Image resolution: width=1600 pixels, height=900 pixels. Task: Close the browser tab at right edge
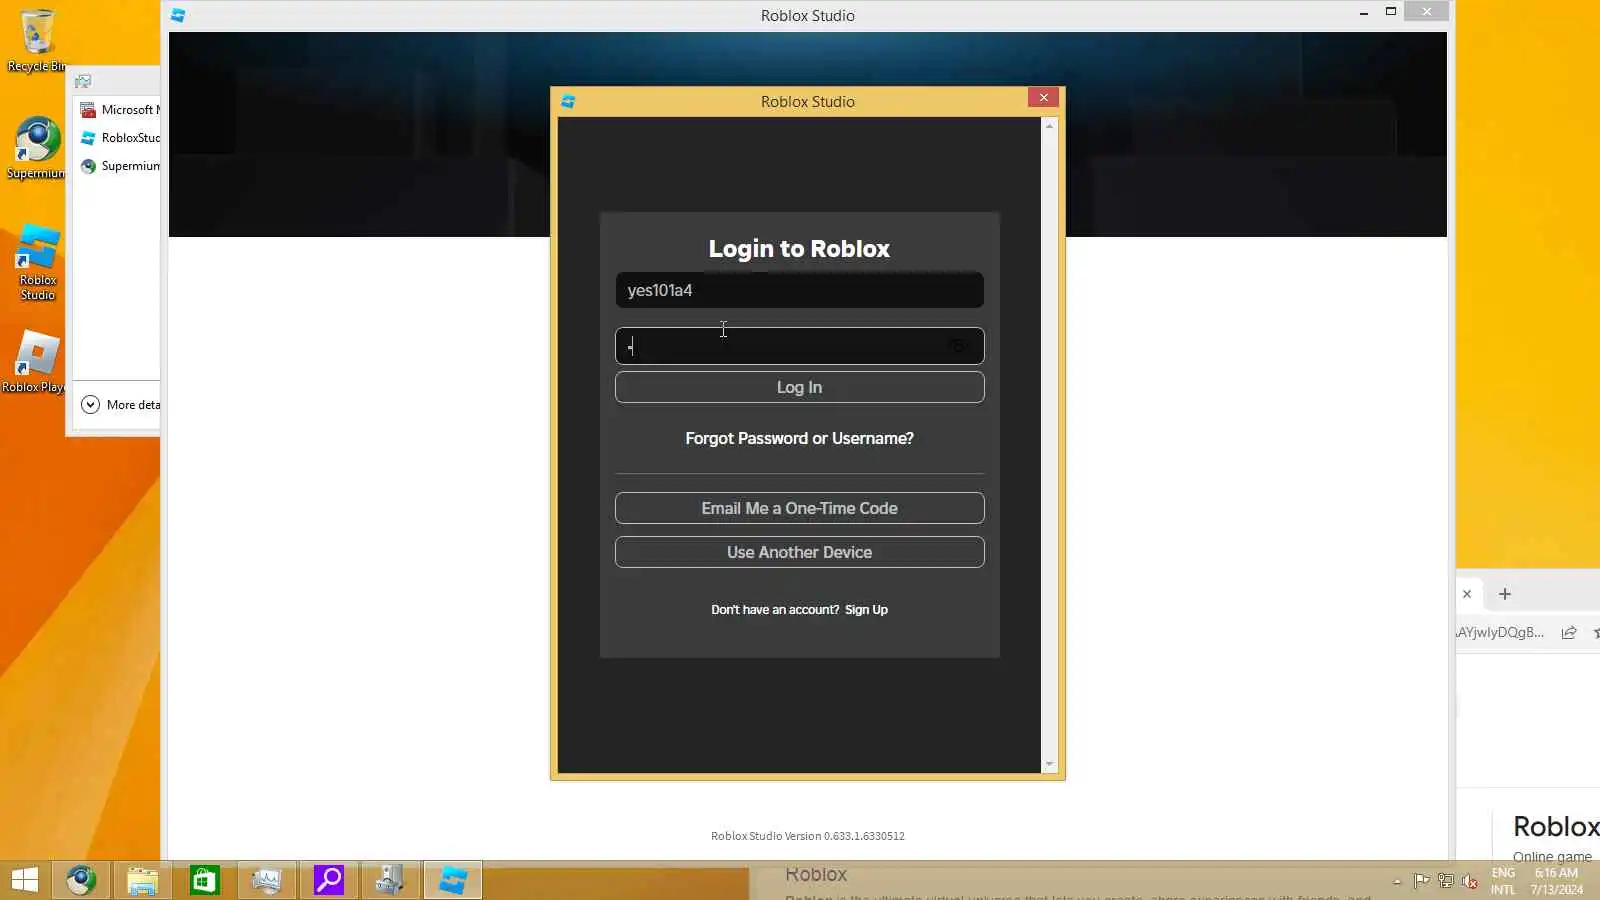click(x=1467, y=594)
